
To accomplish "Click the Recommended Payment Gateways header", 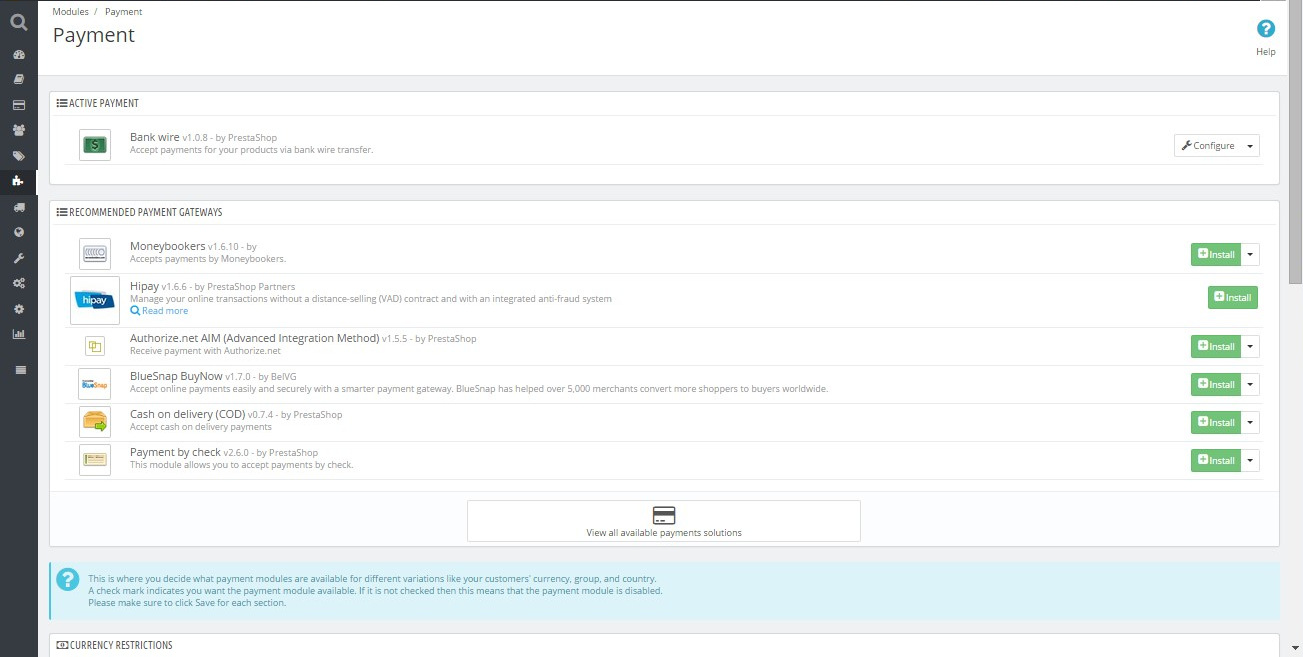I will point(139,212).
